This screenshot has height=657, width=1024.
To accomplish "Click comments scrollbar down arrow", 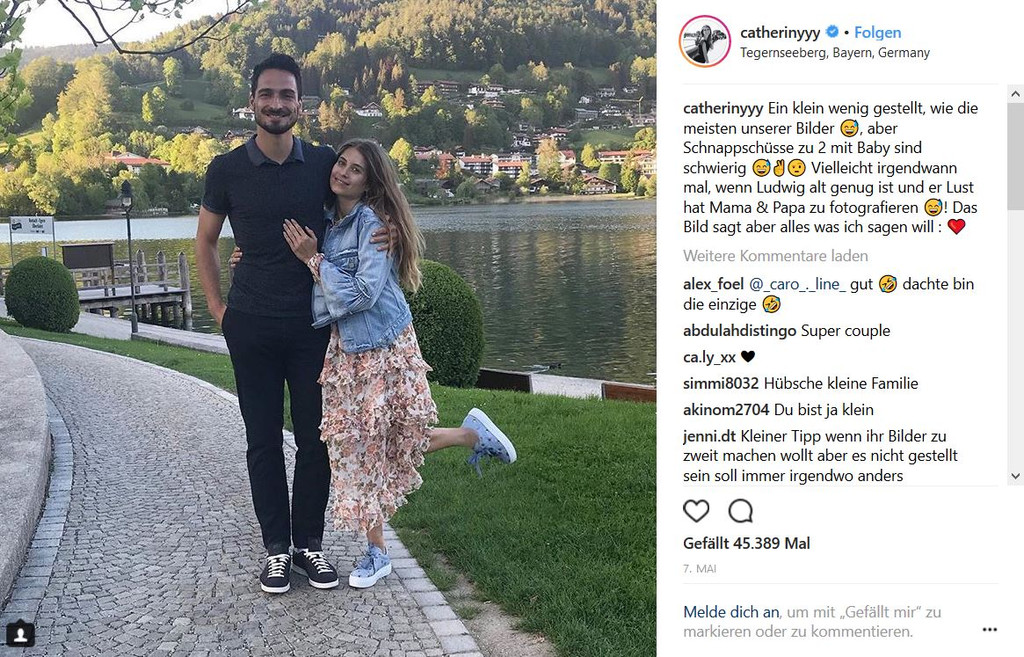I will [1016, 476].
